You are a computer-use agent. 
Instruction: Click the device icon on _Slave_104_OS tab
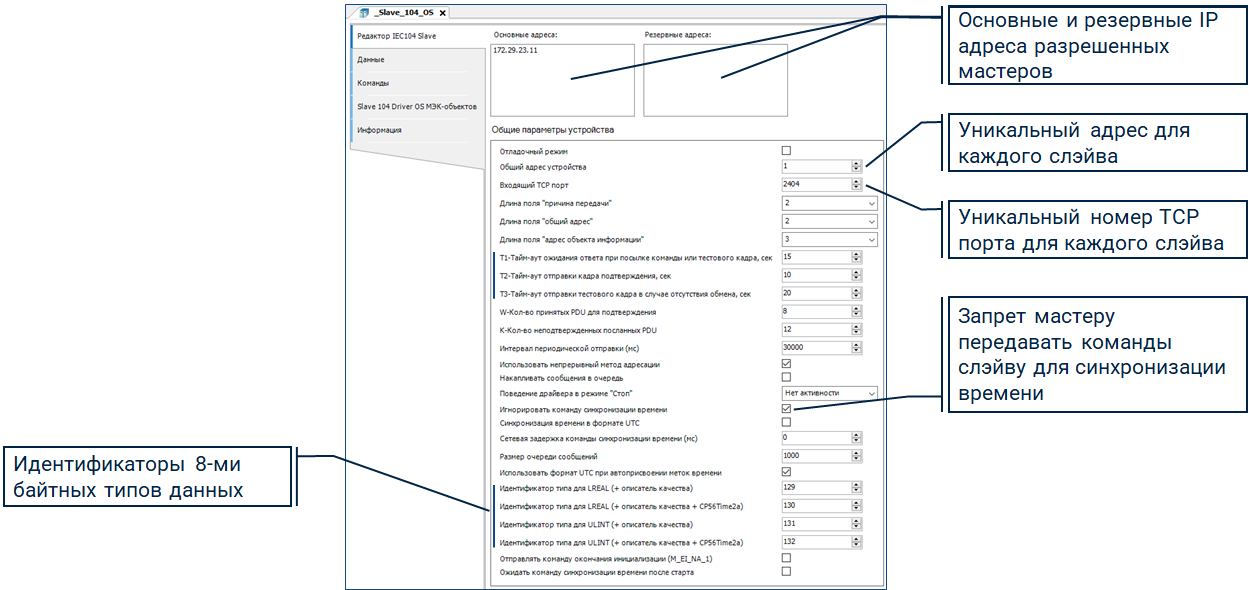(364, 13)
